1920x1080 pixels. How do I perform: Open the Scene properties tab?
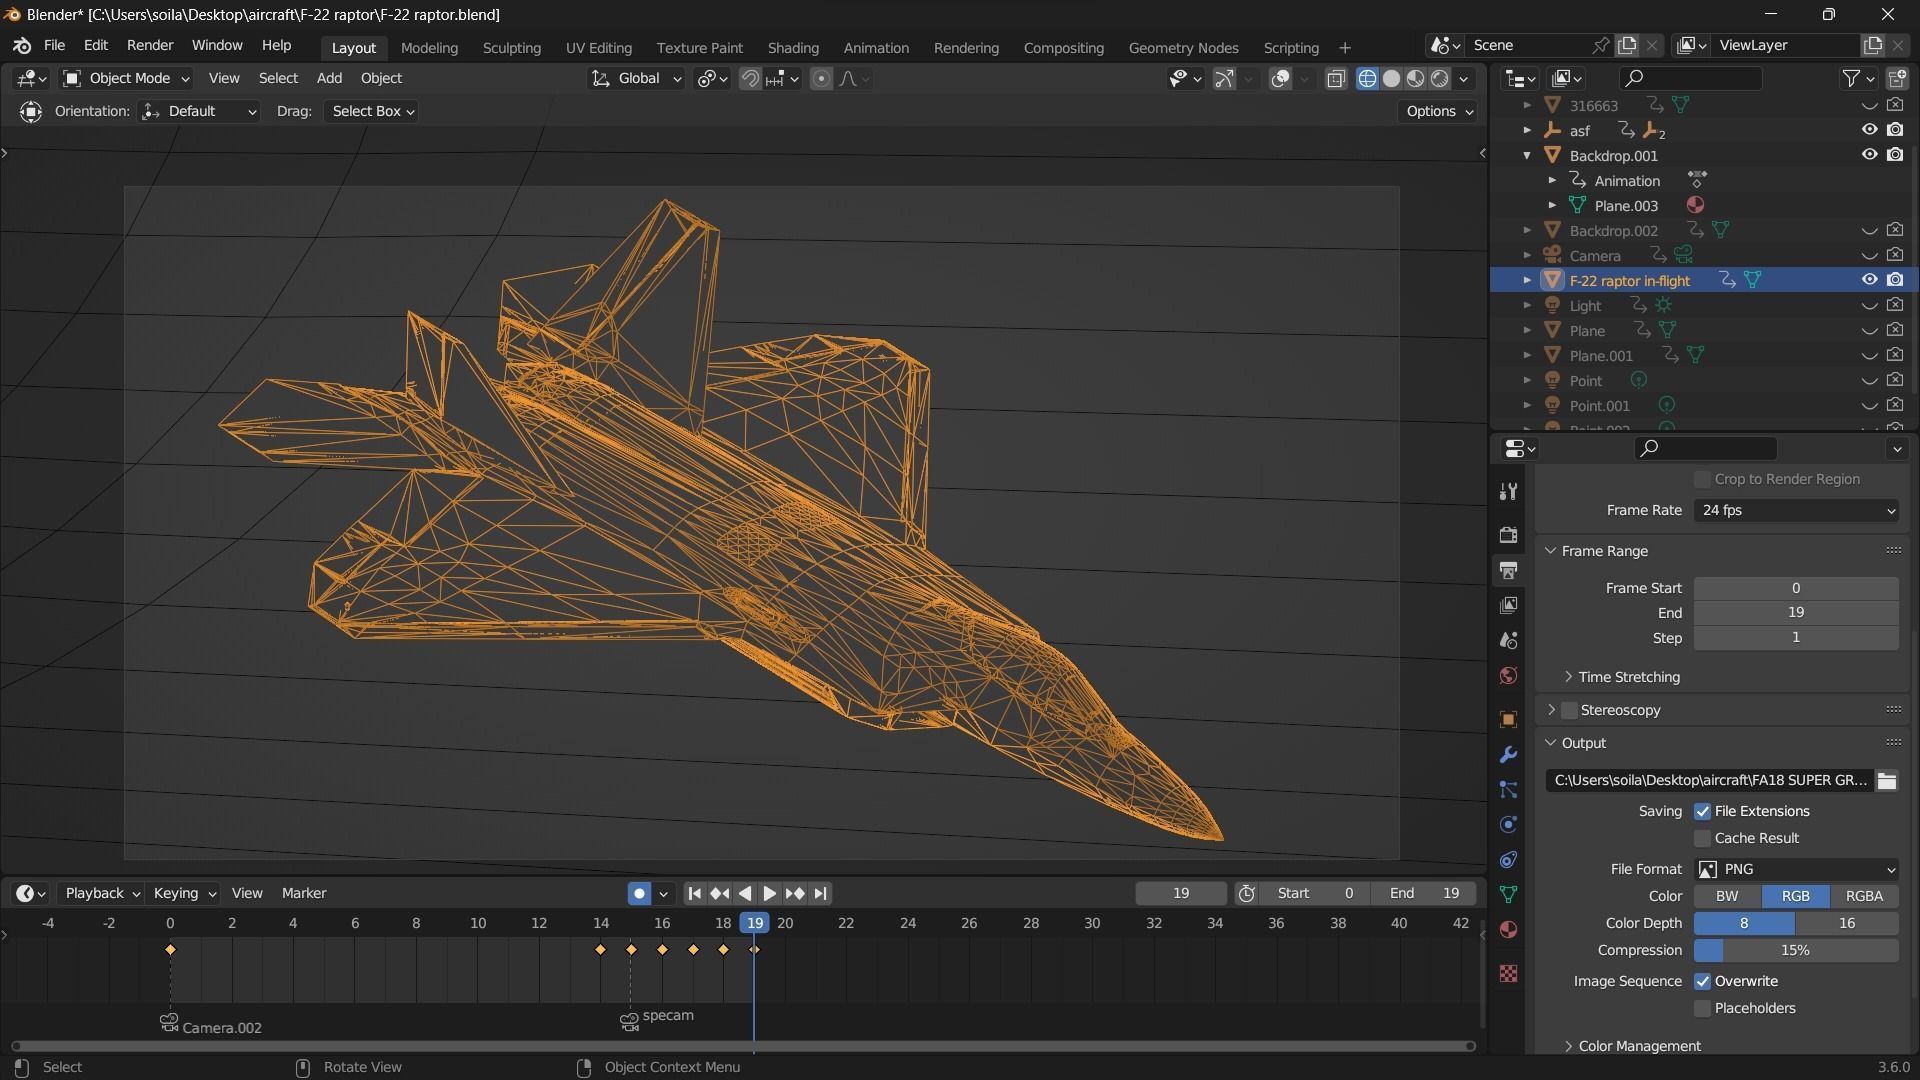[x=1508, y=640]
